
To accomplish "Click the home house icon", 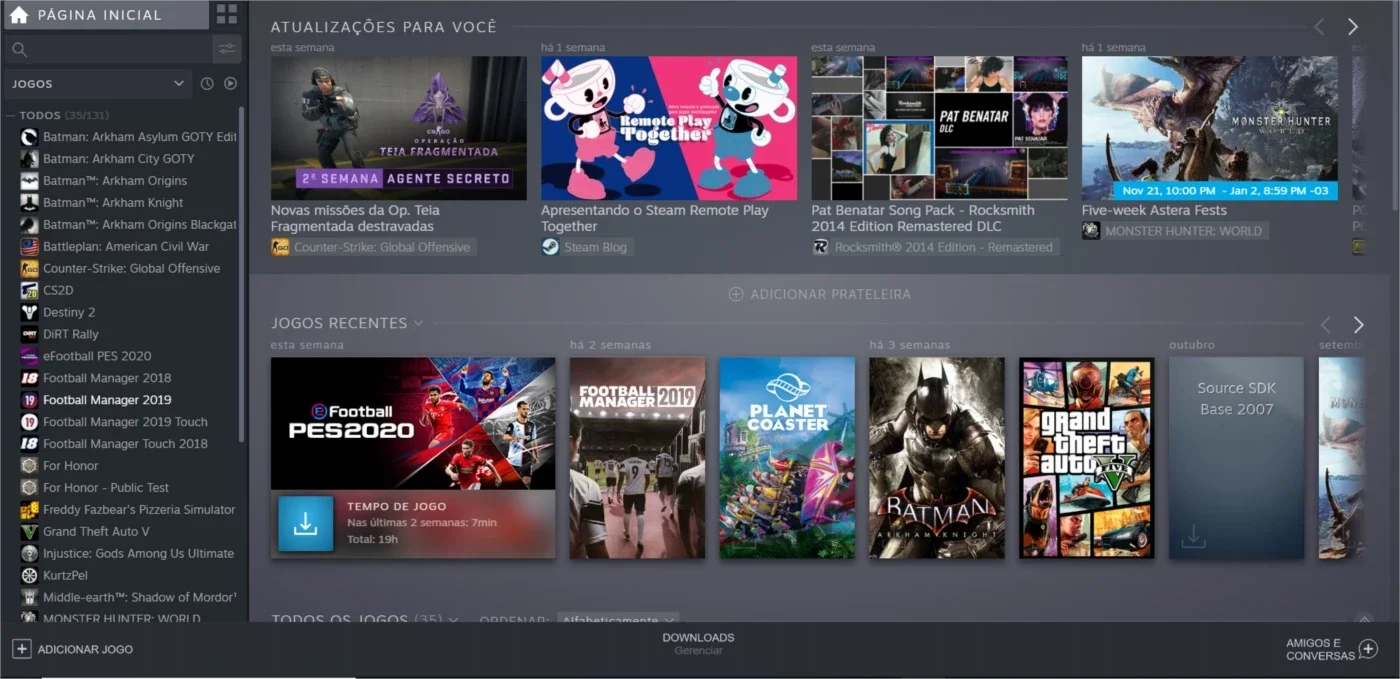I will tap(18, 15).
